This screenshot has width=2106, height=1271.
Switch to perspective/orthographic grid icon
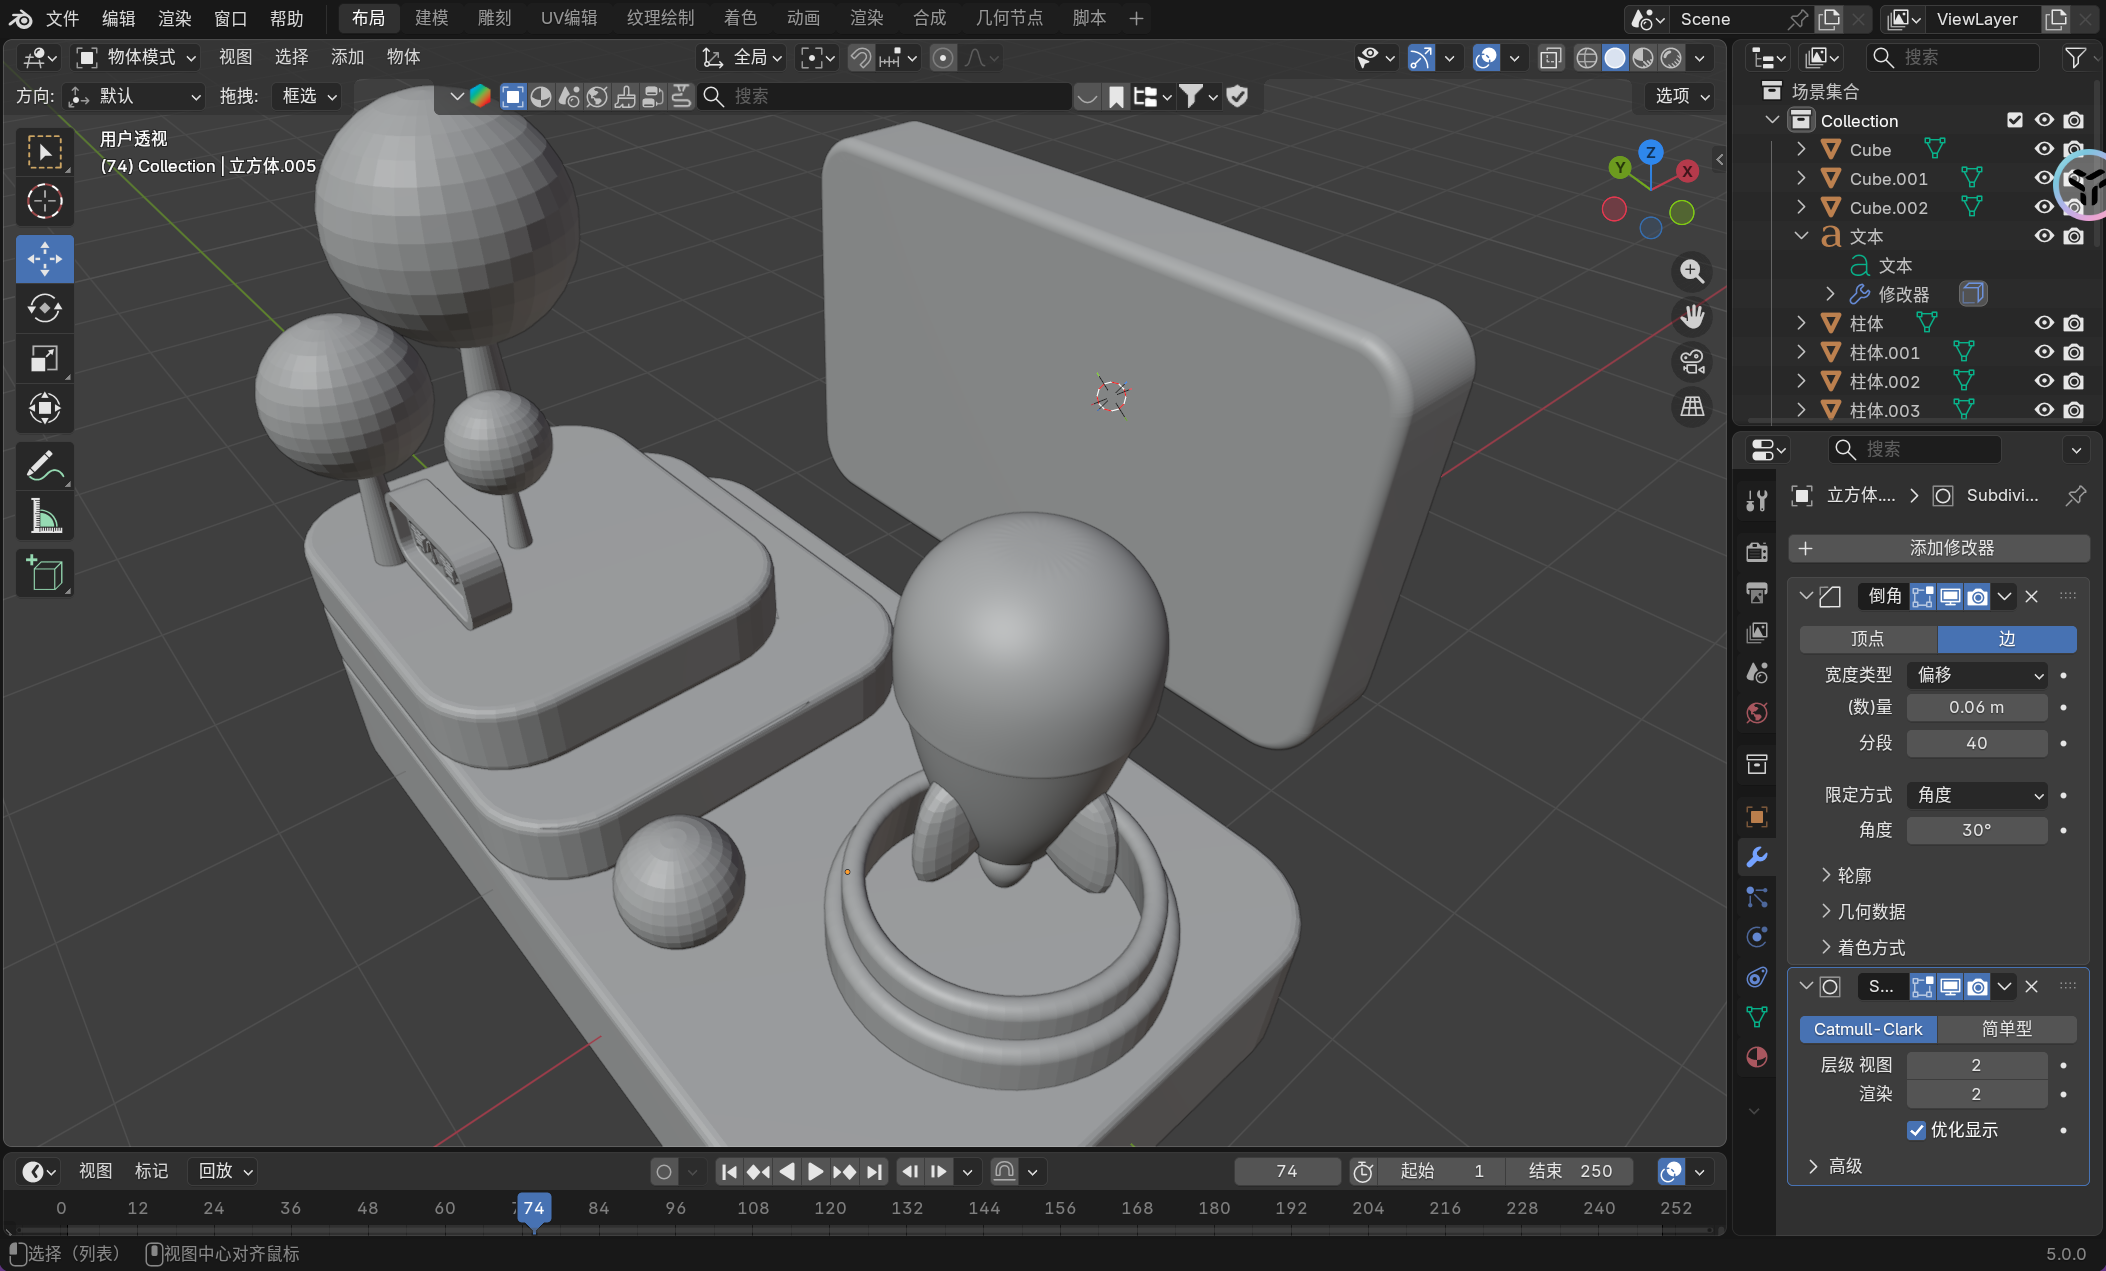(1692, 407)
